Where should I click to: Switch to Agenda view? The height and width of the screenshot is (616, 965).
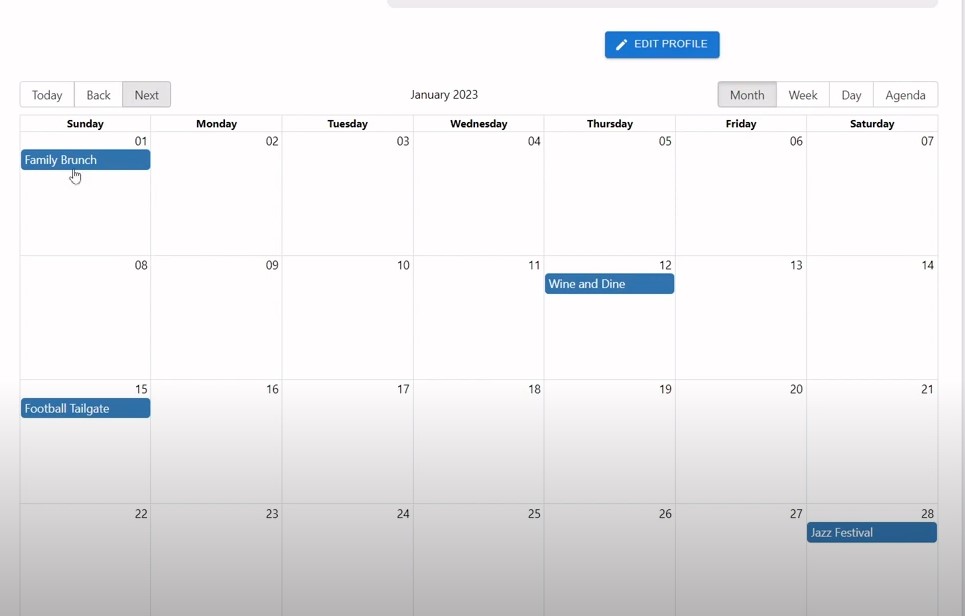click(905, 94)
